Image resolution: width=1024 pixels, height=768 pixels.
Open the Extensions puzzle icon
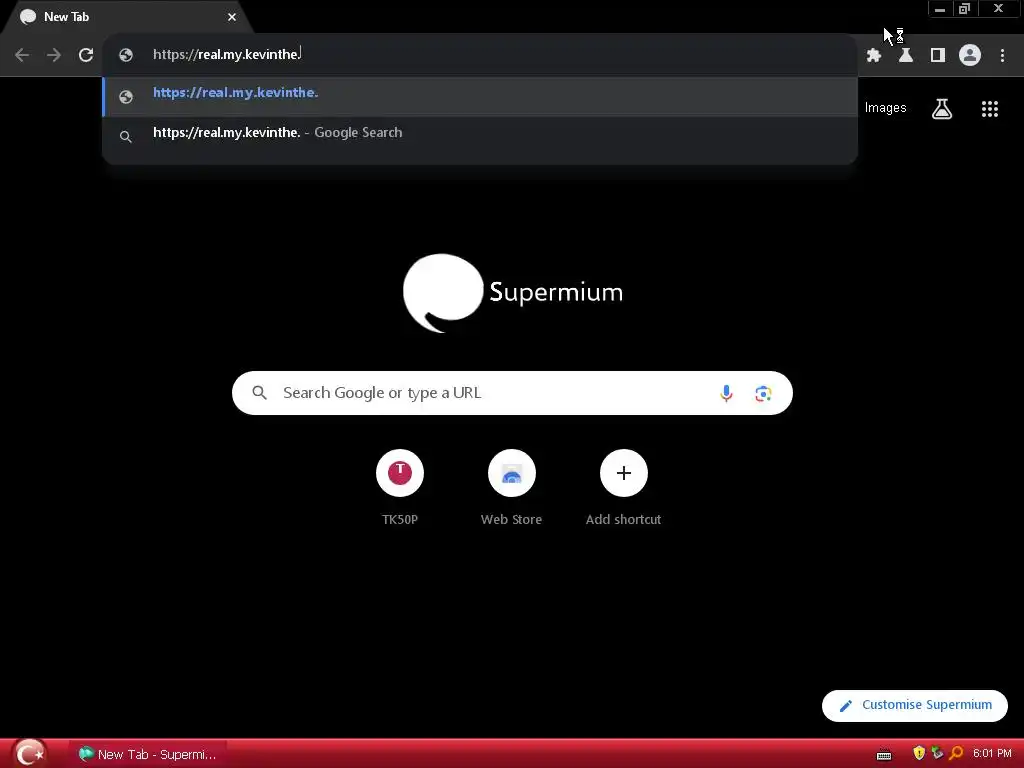[x=874, y=56]
